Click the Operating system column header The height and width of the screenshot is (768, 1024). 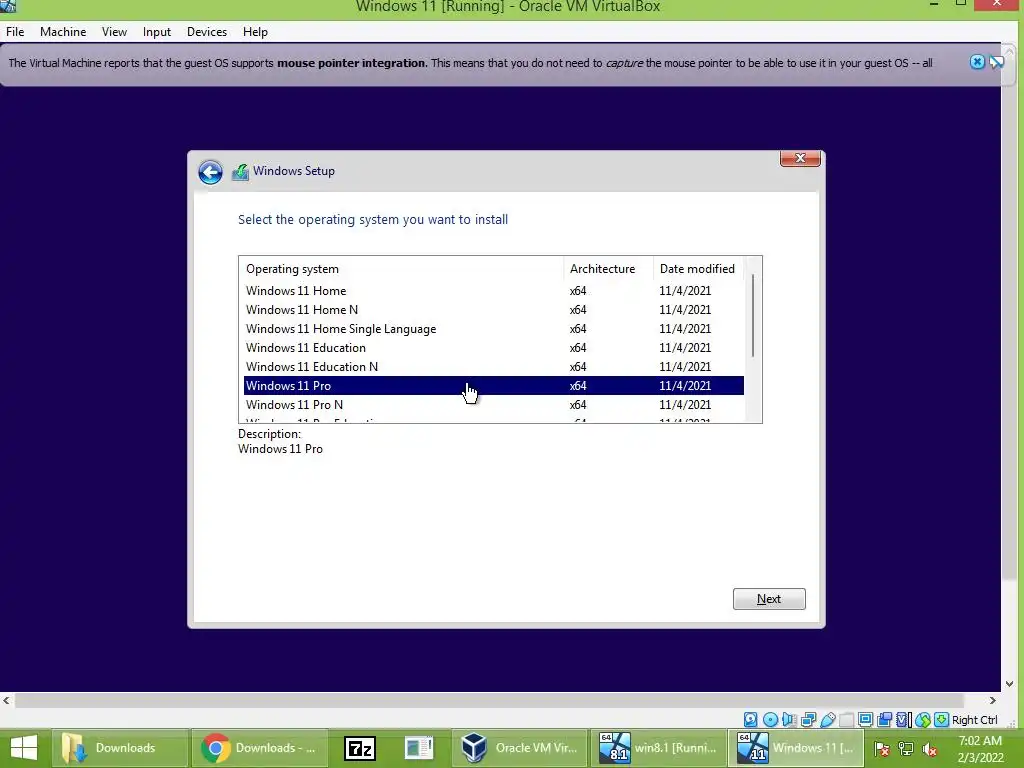(x=401, y=269)
